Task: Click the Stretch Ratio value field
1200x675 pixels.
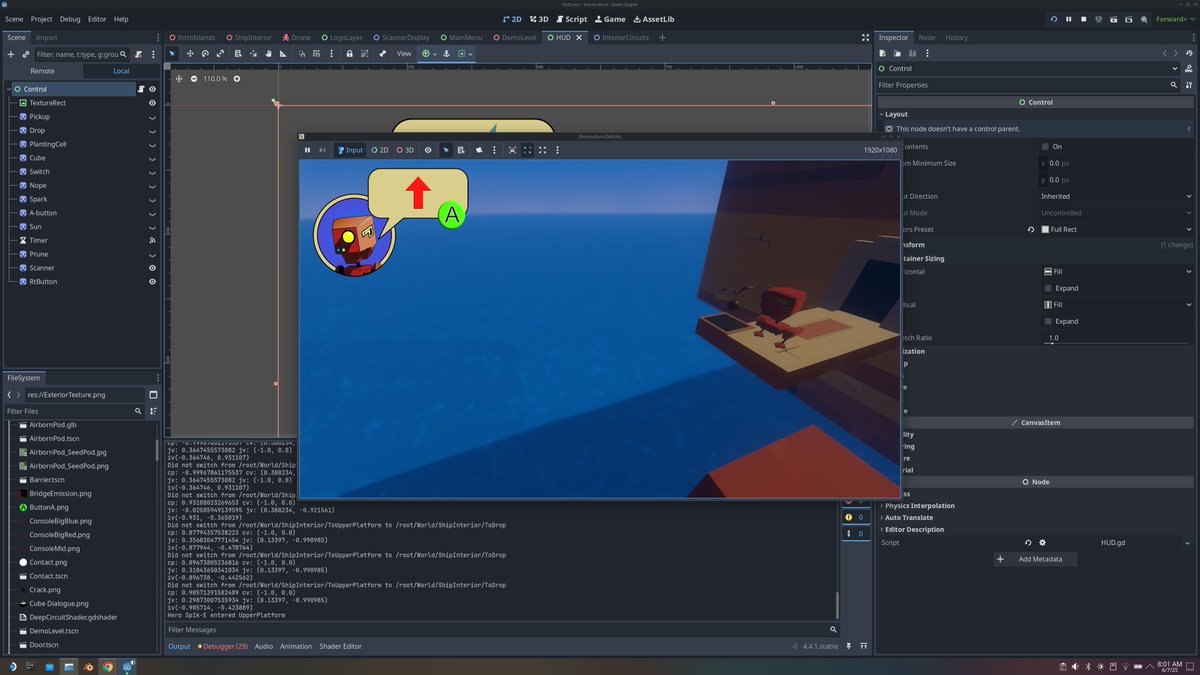Action: (x=1115, y=338)
